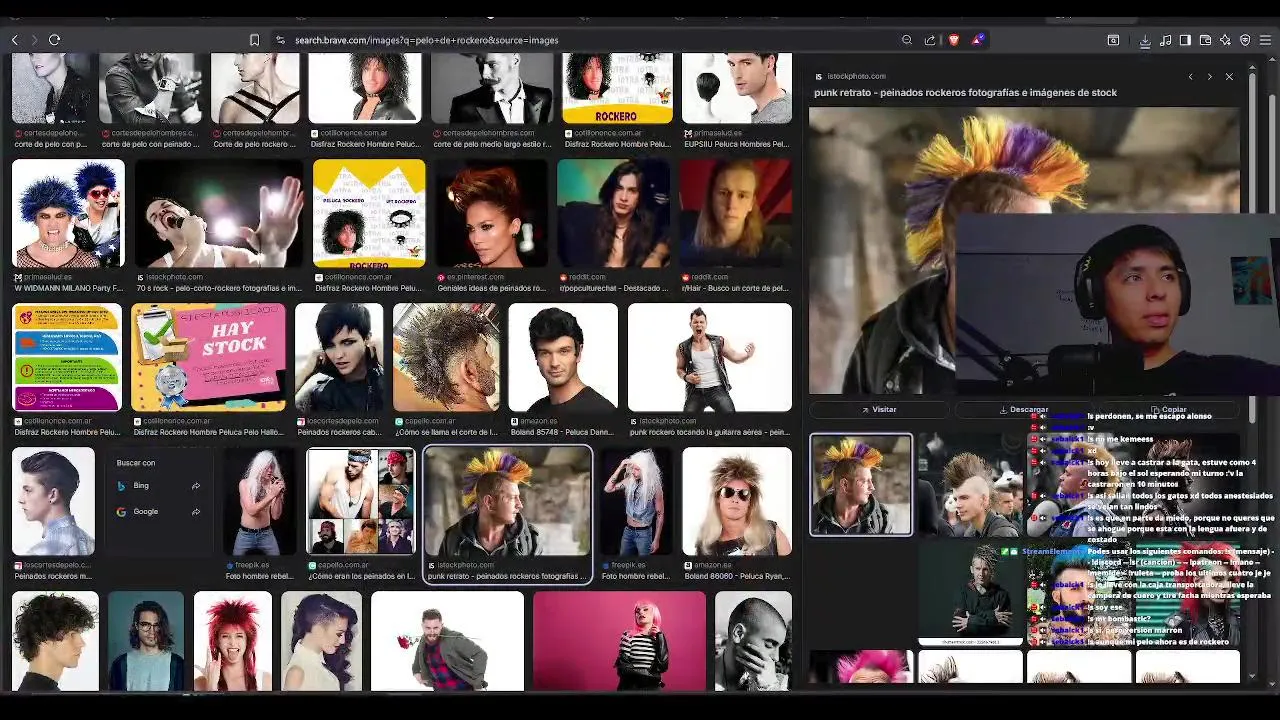The width and height of the screenshot is (1280, 720).
Task: Open the pink-haired woman on magenta background image
Action: (x=619, y=641)
